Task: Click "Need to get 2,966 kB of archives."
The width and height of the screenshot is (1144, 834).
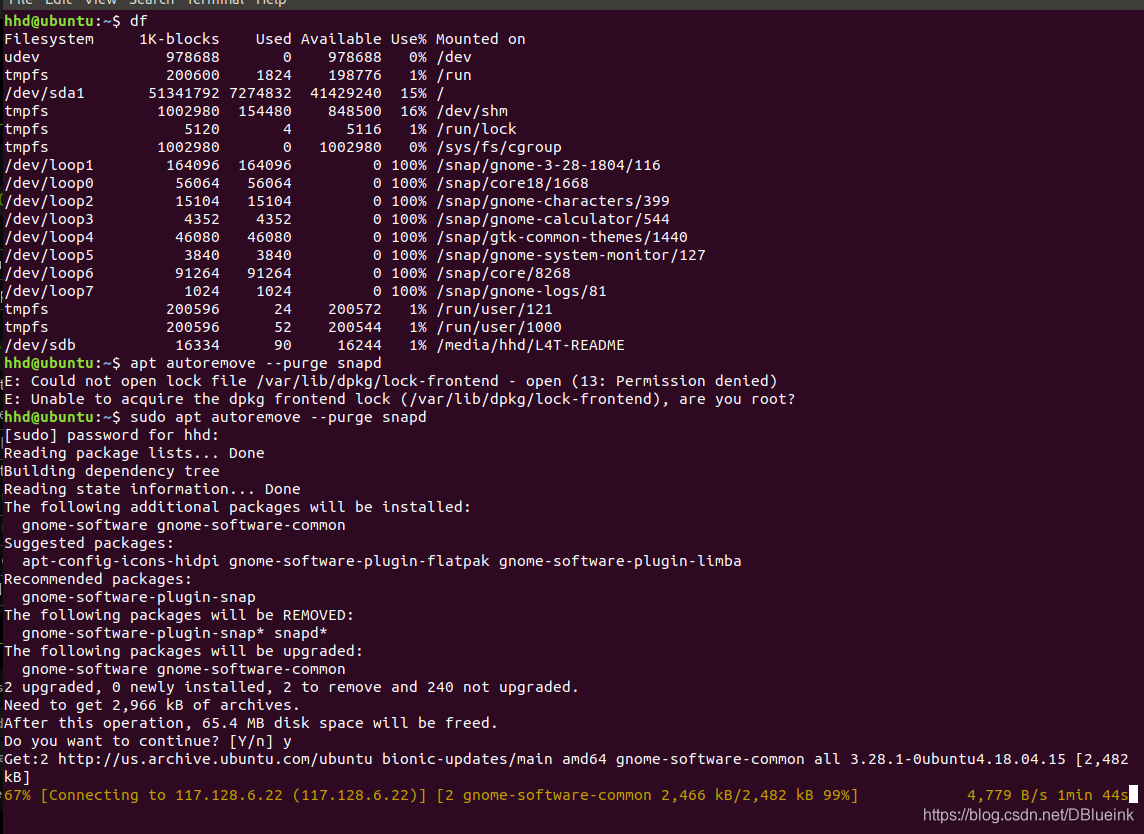Action: coord(152,706)
